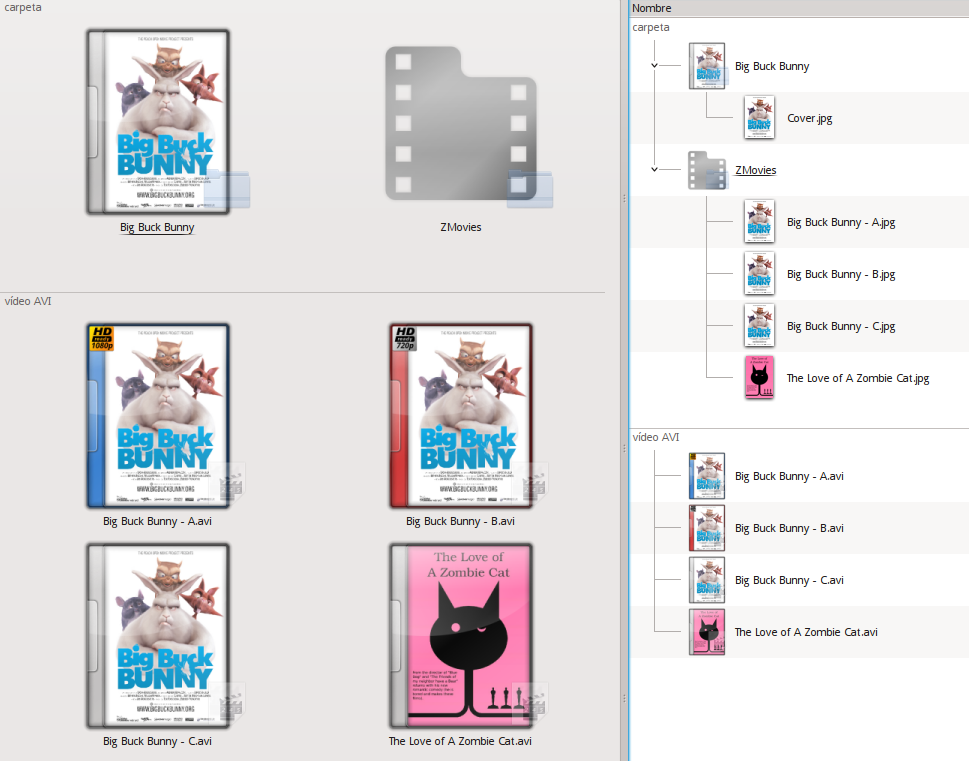Click Big Buck Bunny - C.jpg row text
This screenshot has width=969, height=761.
click(841, 326)
